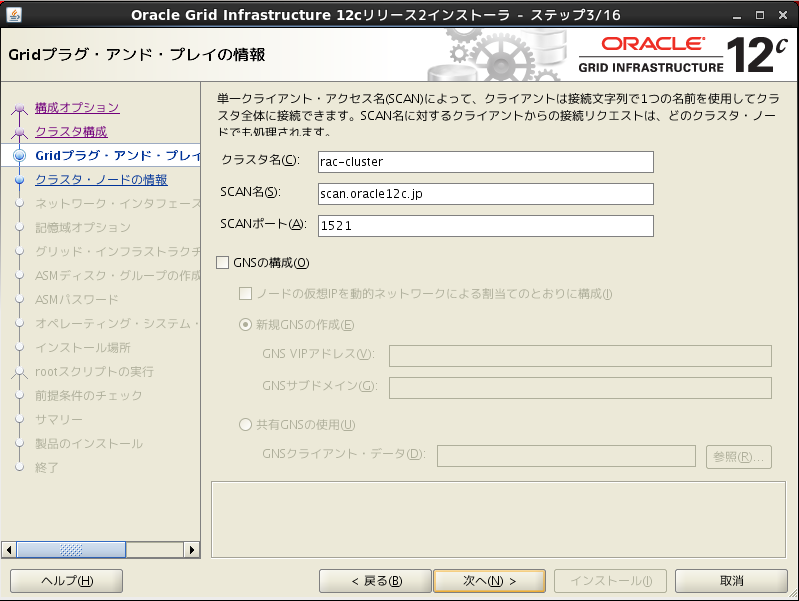Click the 構成オプション step bullet icon
The width and height of the screenshot is (799, 601).
coord(19,108)
